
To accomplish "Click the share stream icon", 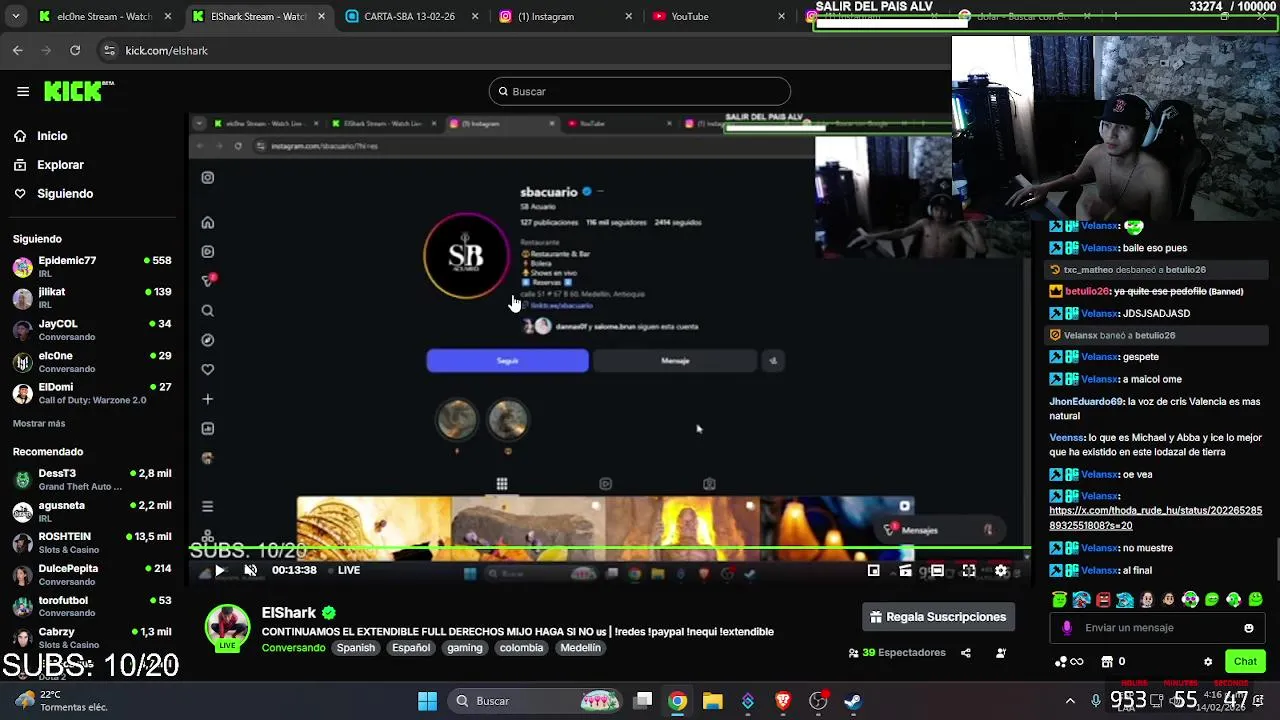I will click(966, 653).
